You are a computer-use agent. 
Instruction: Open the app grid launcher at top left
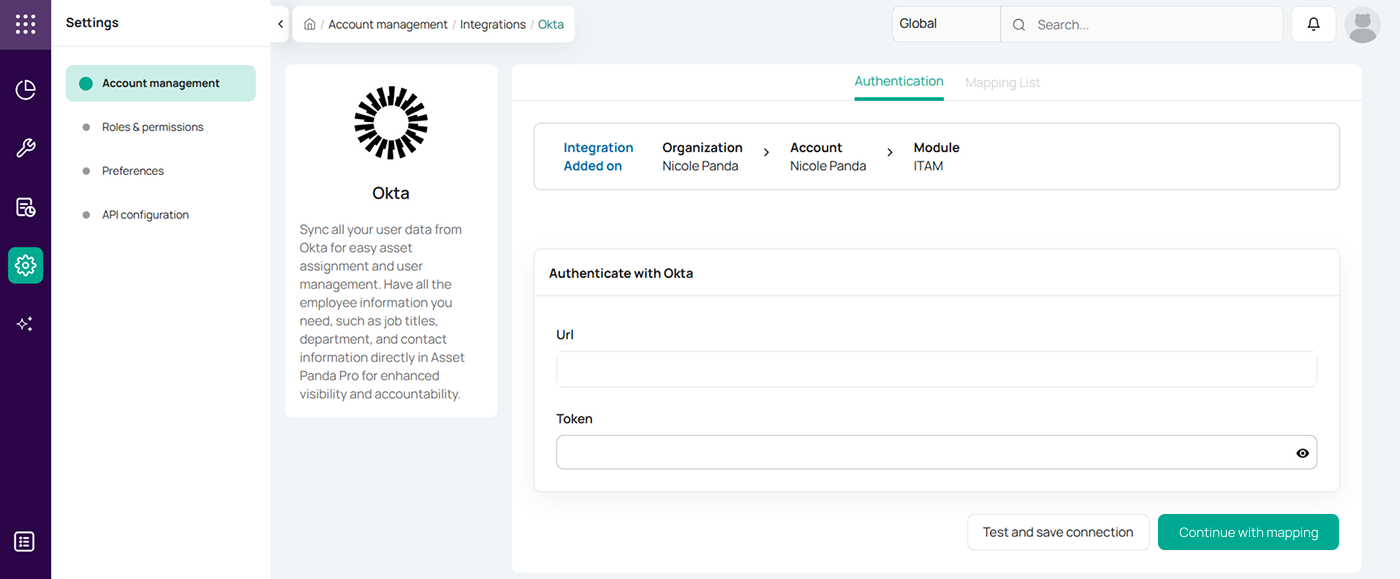(x=25, y=24)
